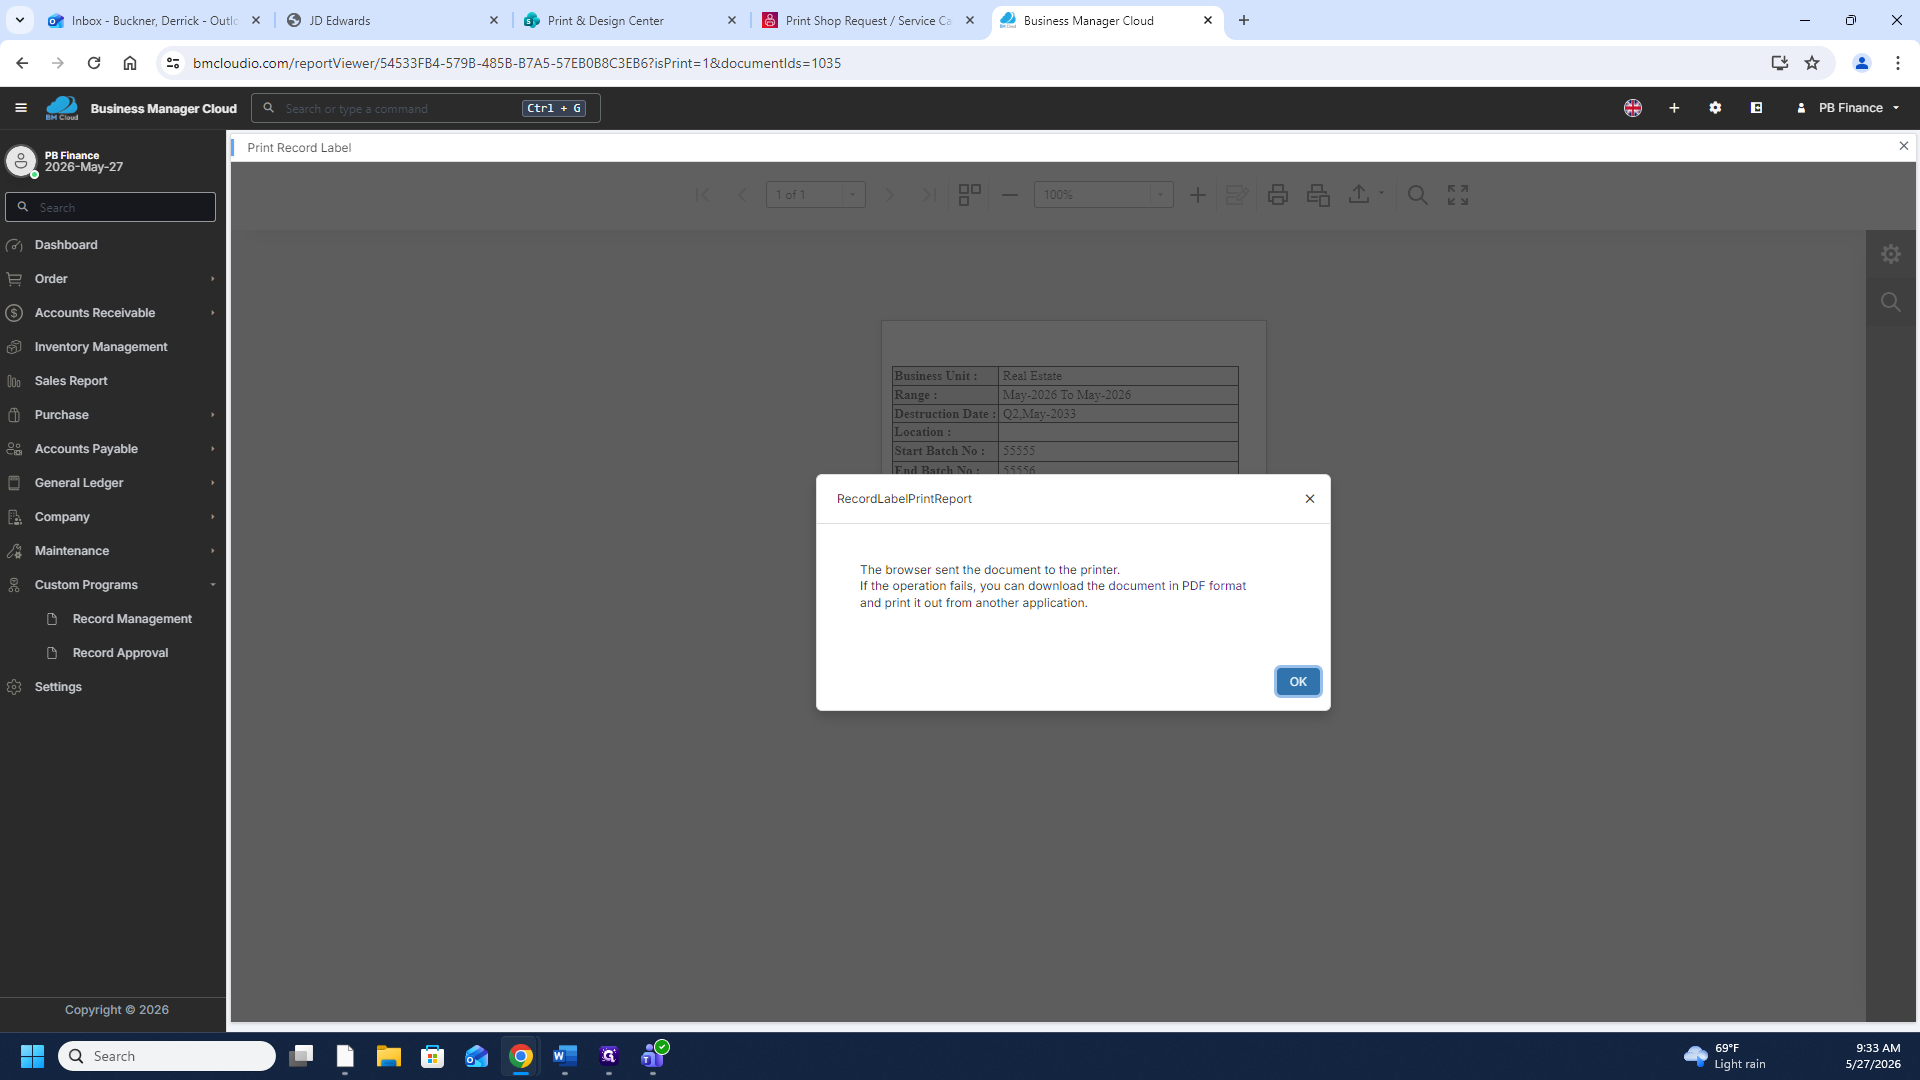Go to last report page

929,195
